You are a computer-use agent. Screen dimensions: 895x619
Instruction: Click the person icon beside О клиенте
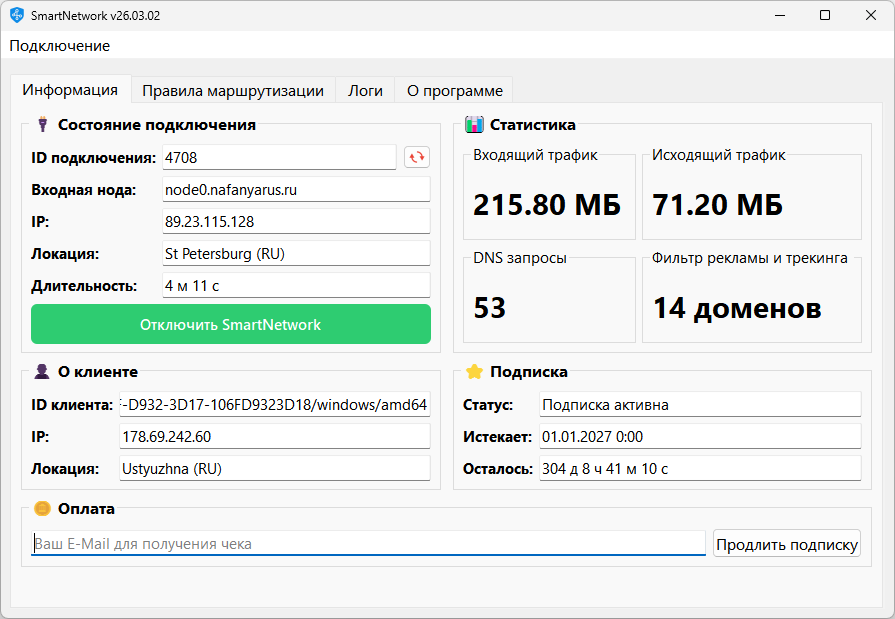[39, 370]
